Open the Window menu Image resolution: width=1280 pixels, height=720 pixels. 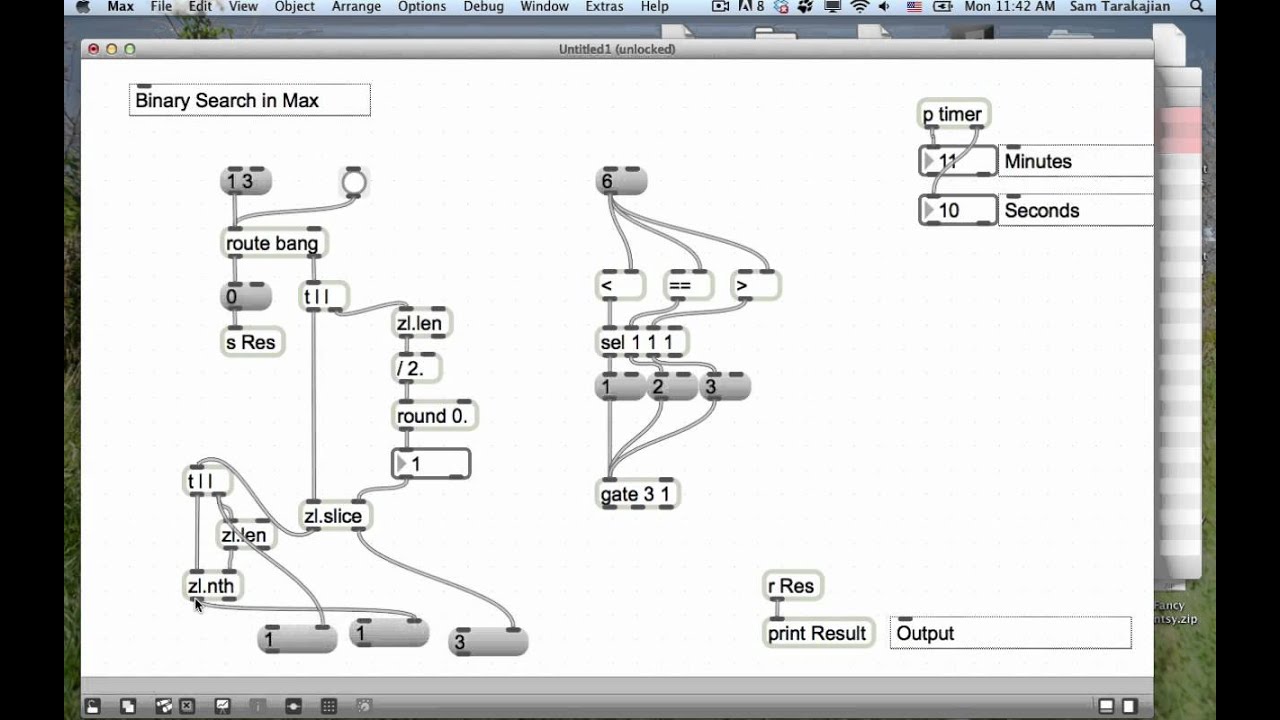pyautogui.click(x=544, y=7)
